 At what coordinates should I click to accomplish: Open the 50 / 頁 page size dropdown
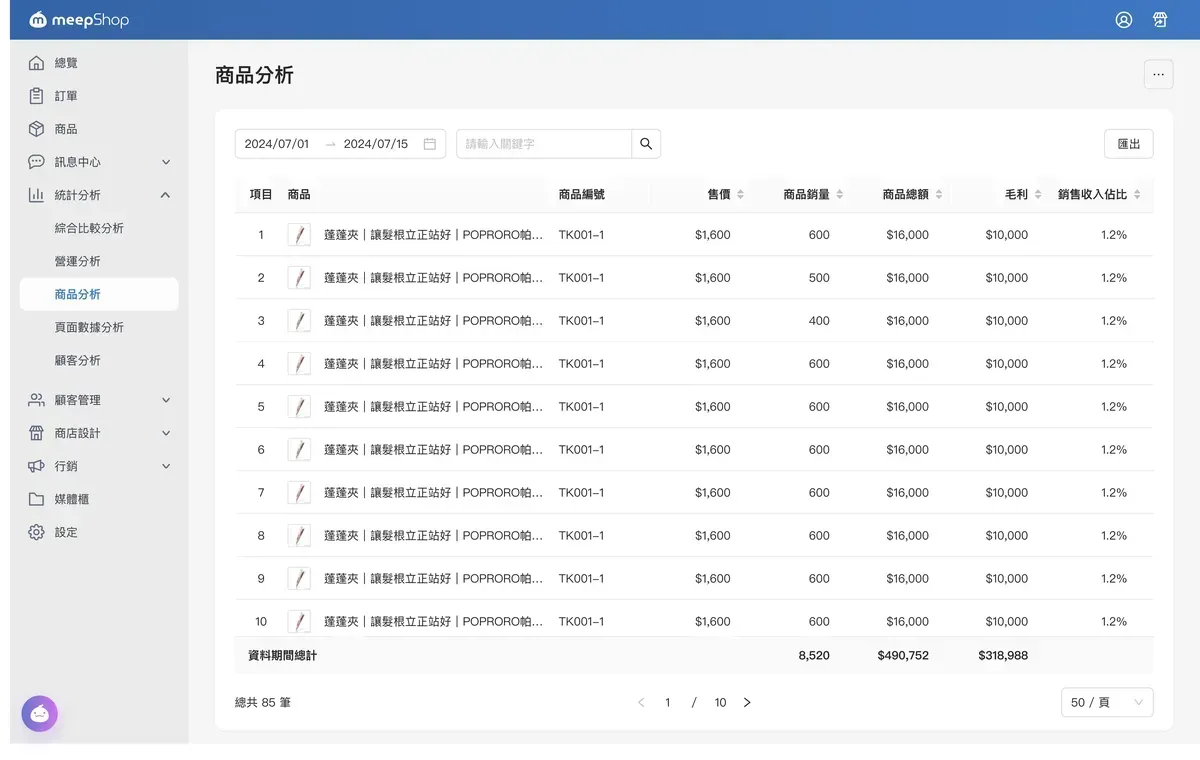[1106, 703]
